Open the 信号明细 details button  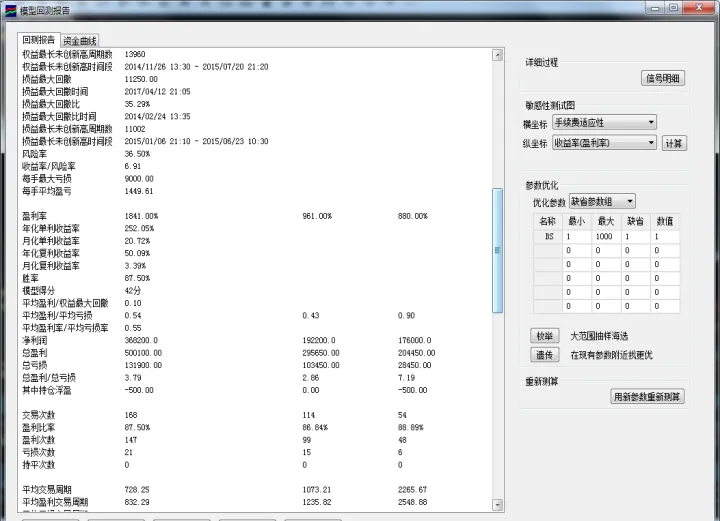[663, 78]
